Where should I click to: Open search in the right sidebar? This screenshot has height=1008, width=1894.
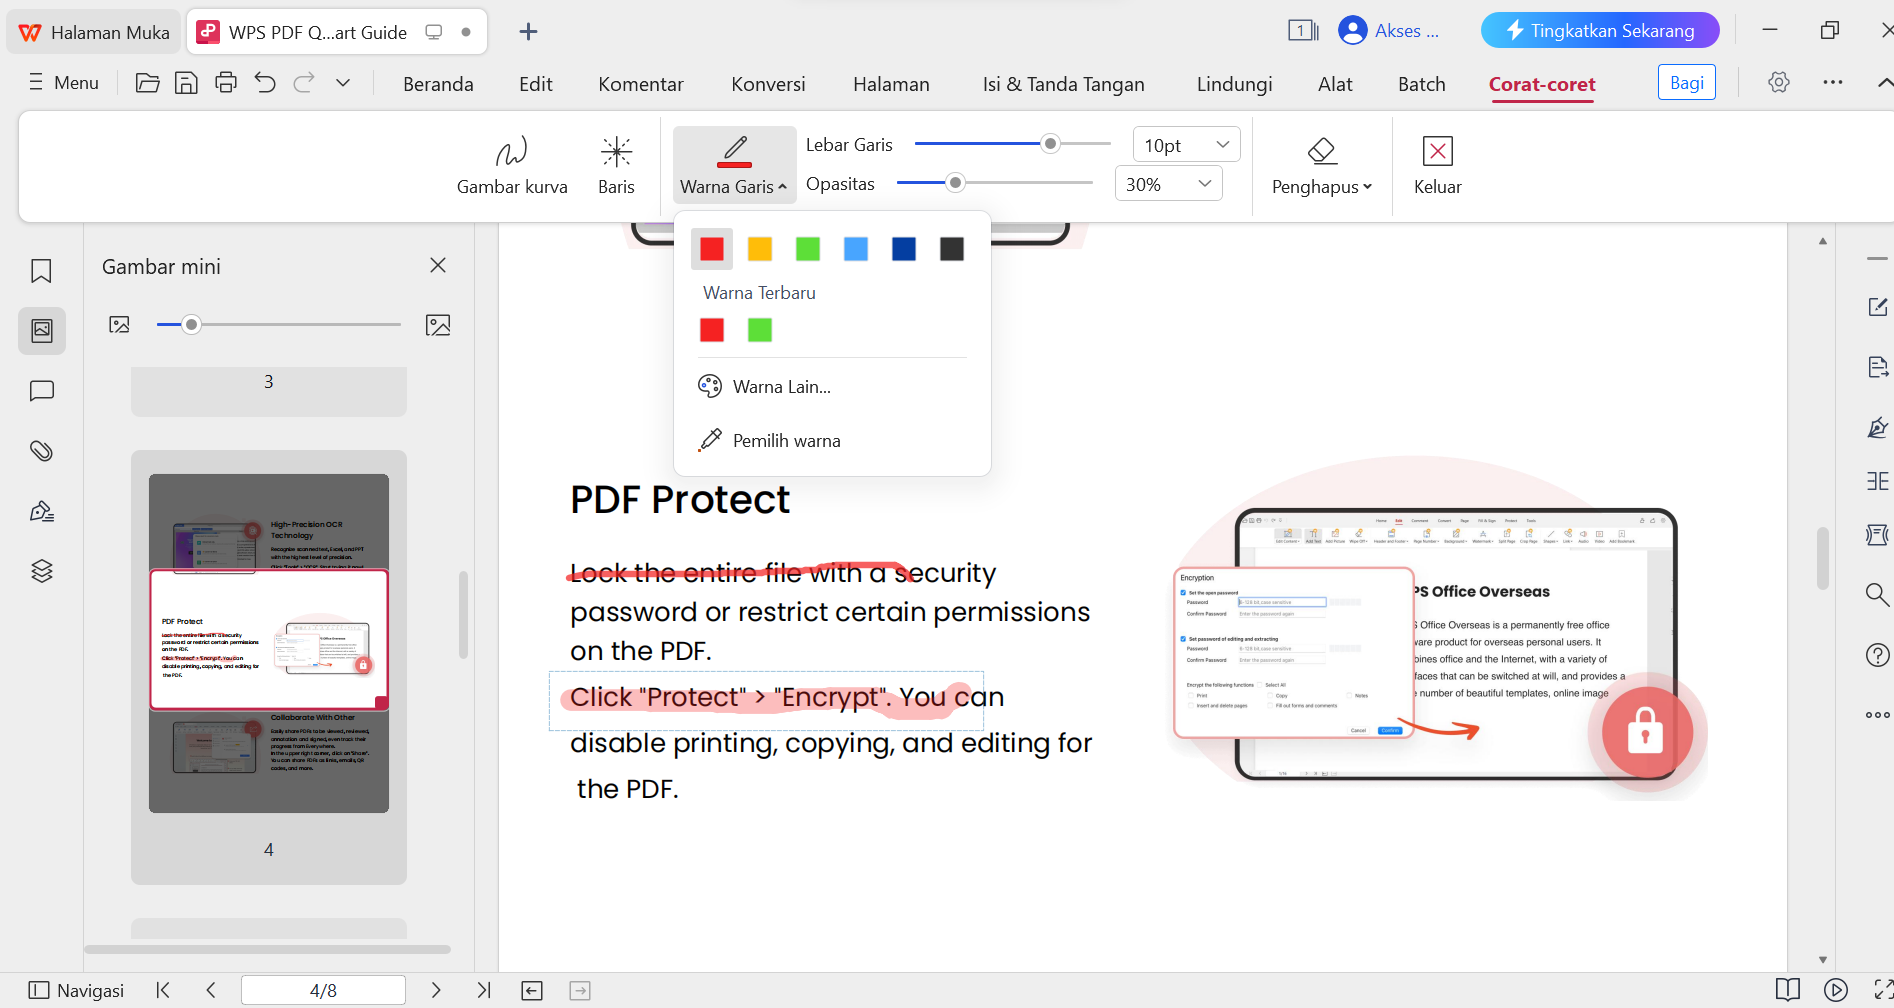pos(1877,594)
